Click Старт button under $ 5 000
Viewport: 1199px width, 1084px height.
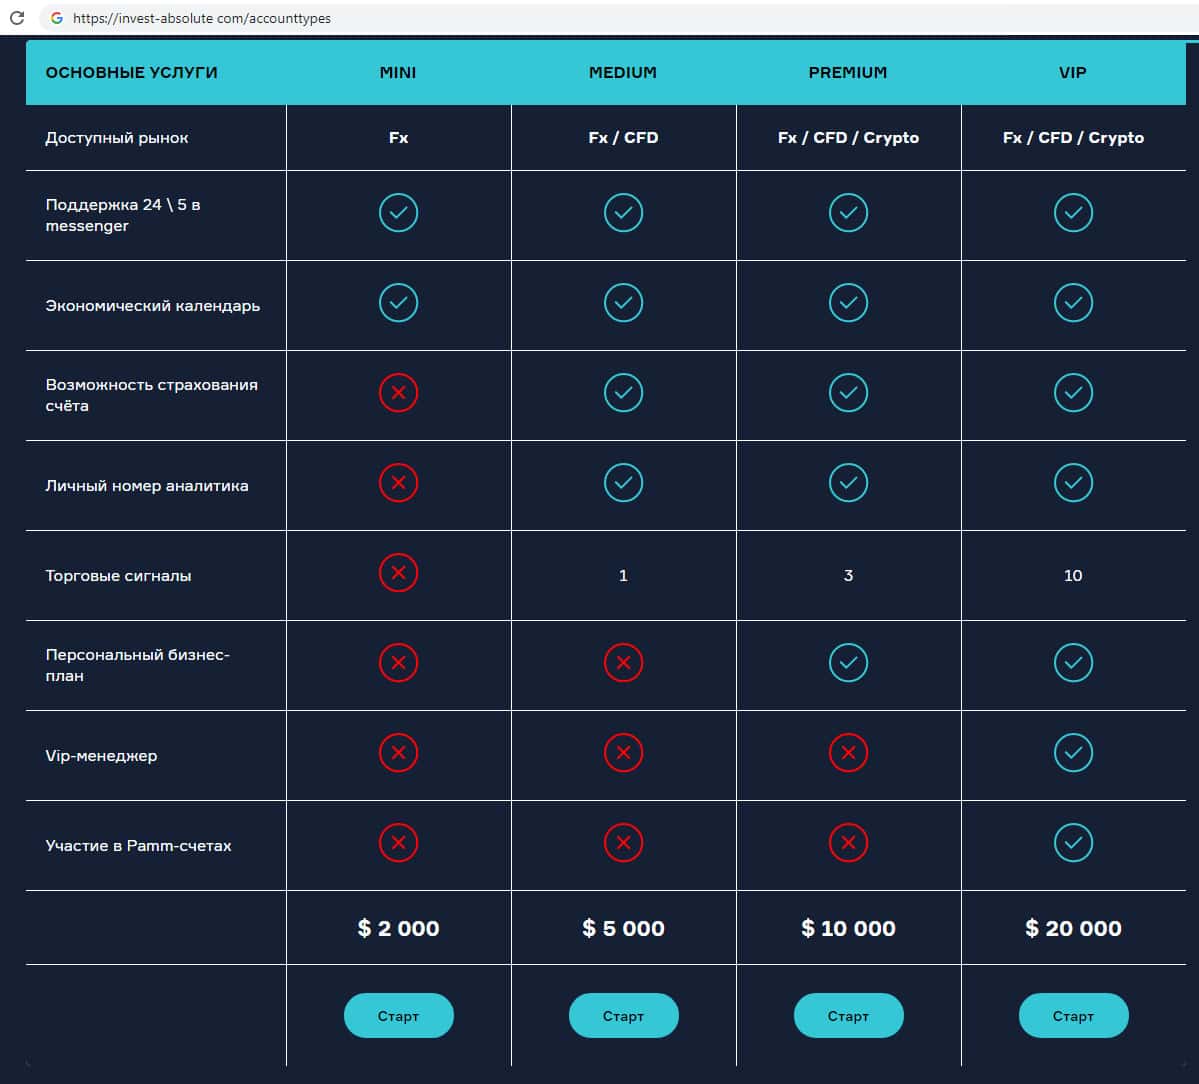coord(623,1015)
